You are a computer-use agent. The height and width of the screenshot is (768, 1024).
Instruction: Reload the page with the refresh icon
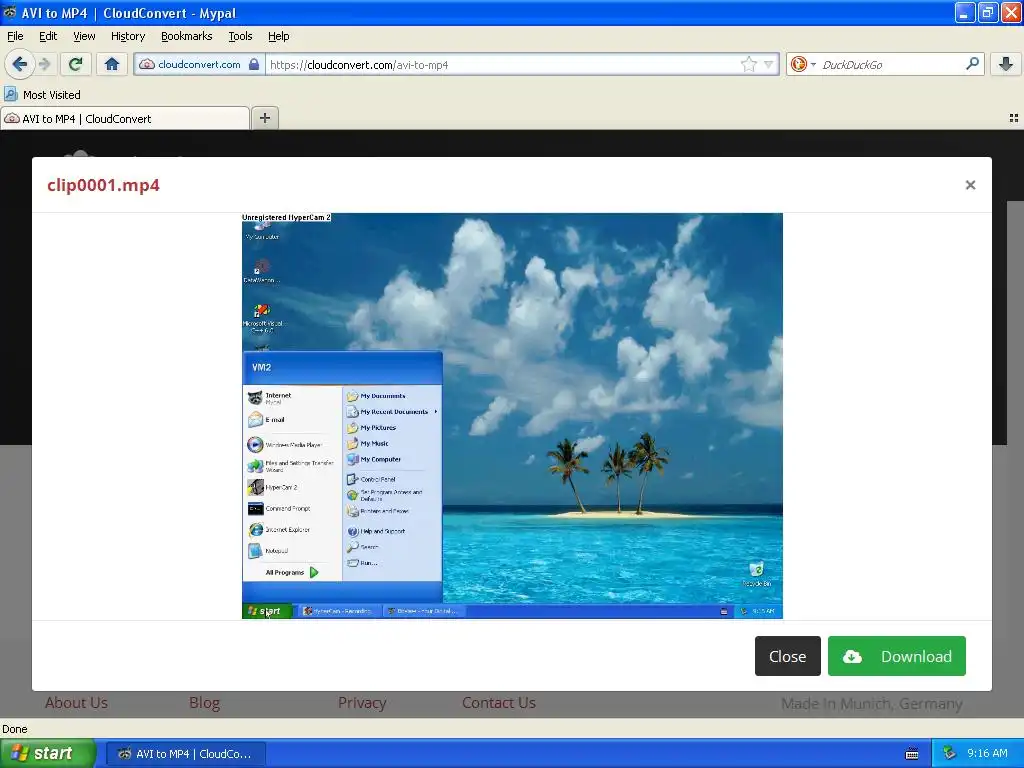click(75, 64)
